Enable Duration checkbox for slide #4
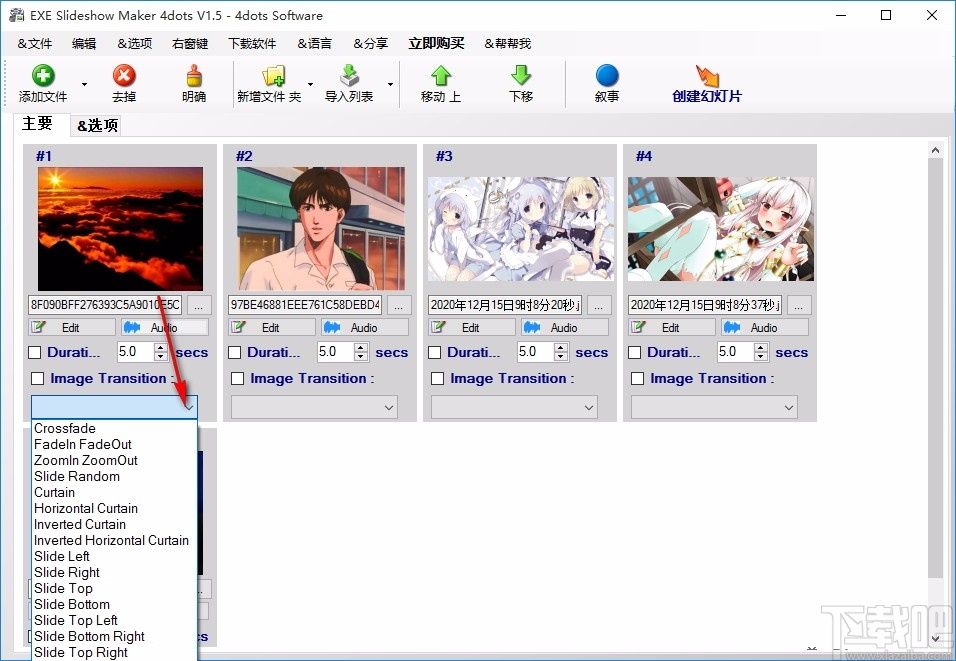 coord(637,352)
